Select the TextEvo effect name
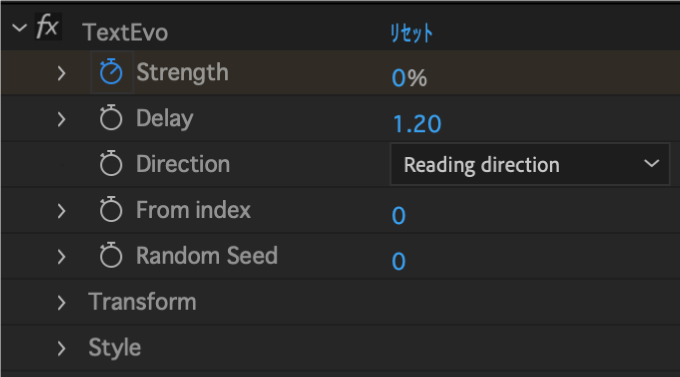The image size is (680, 377). [x=125, y=33]
